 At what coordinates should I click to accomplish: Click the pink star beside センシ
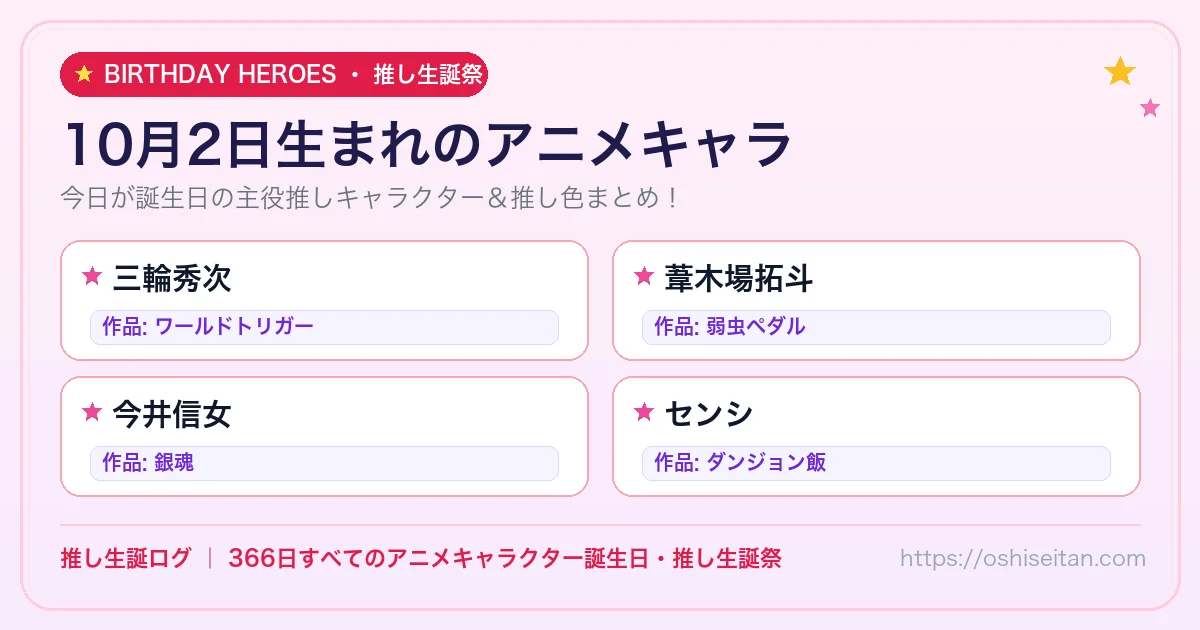coord(644,412)
